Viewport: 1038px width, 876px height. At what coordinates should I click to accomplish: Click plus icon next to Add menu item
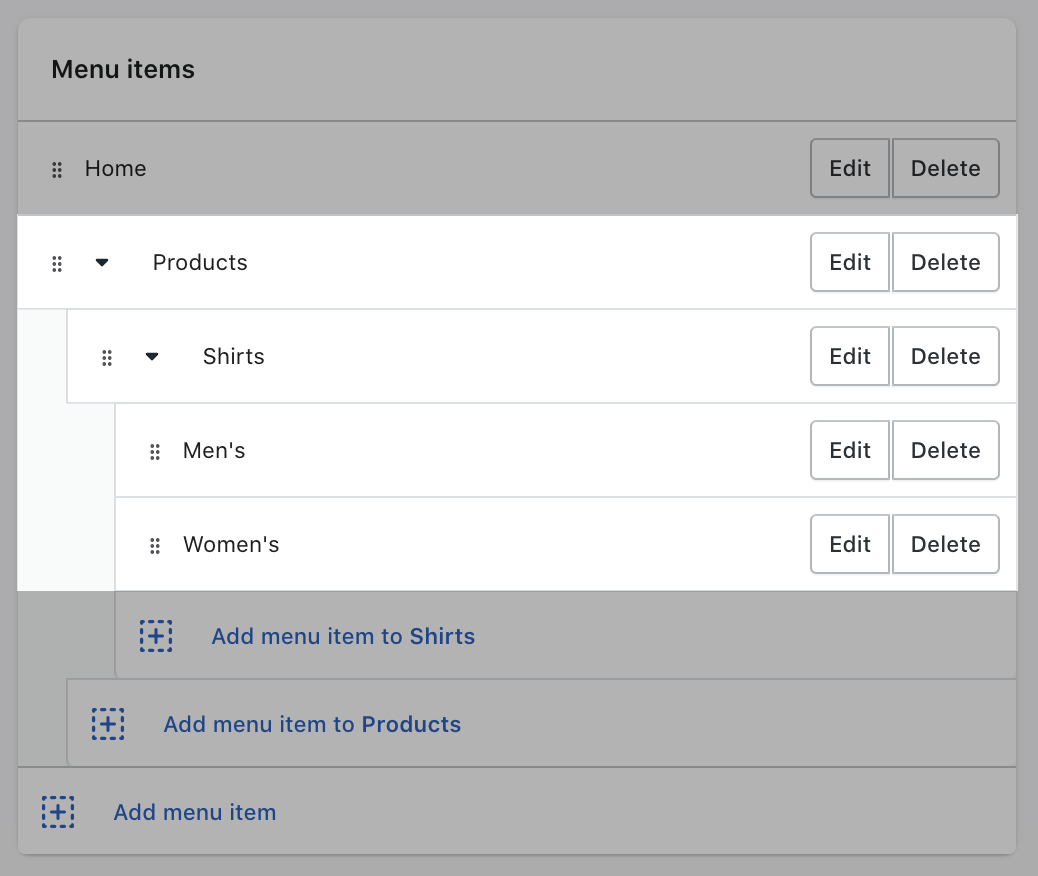click(x=58, y=812)
